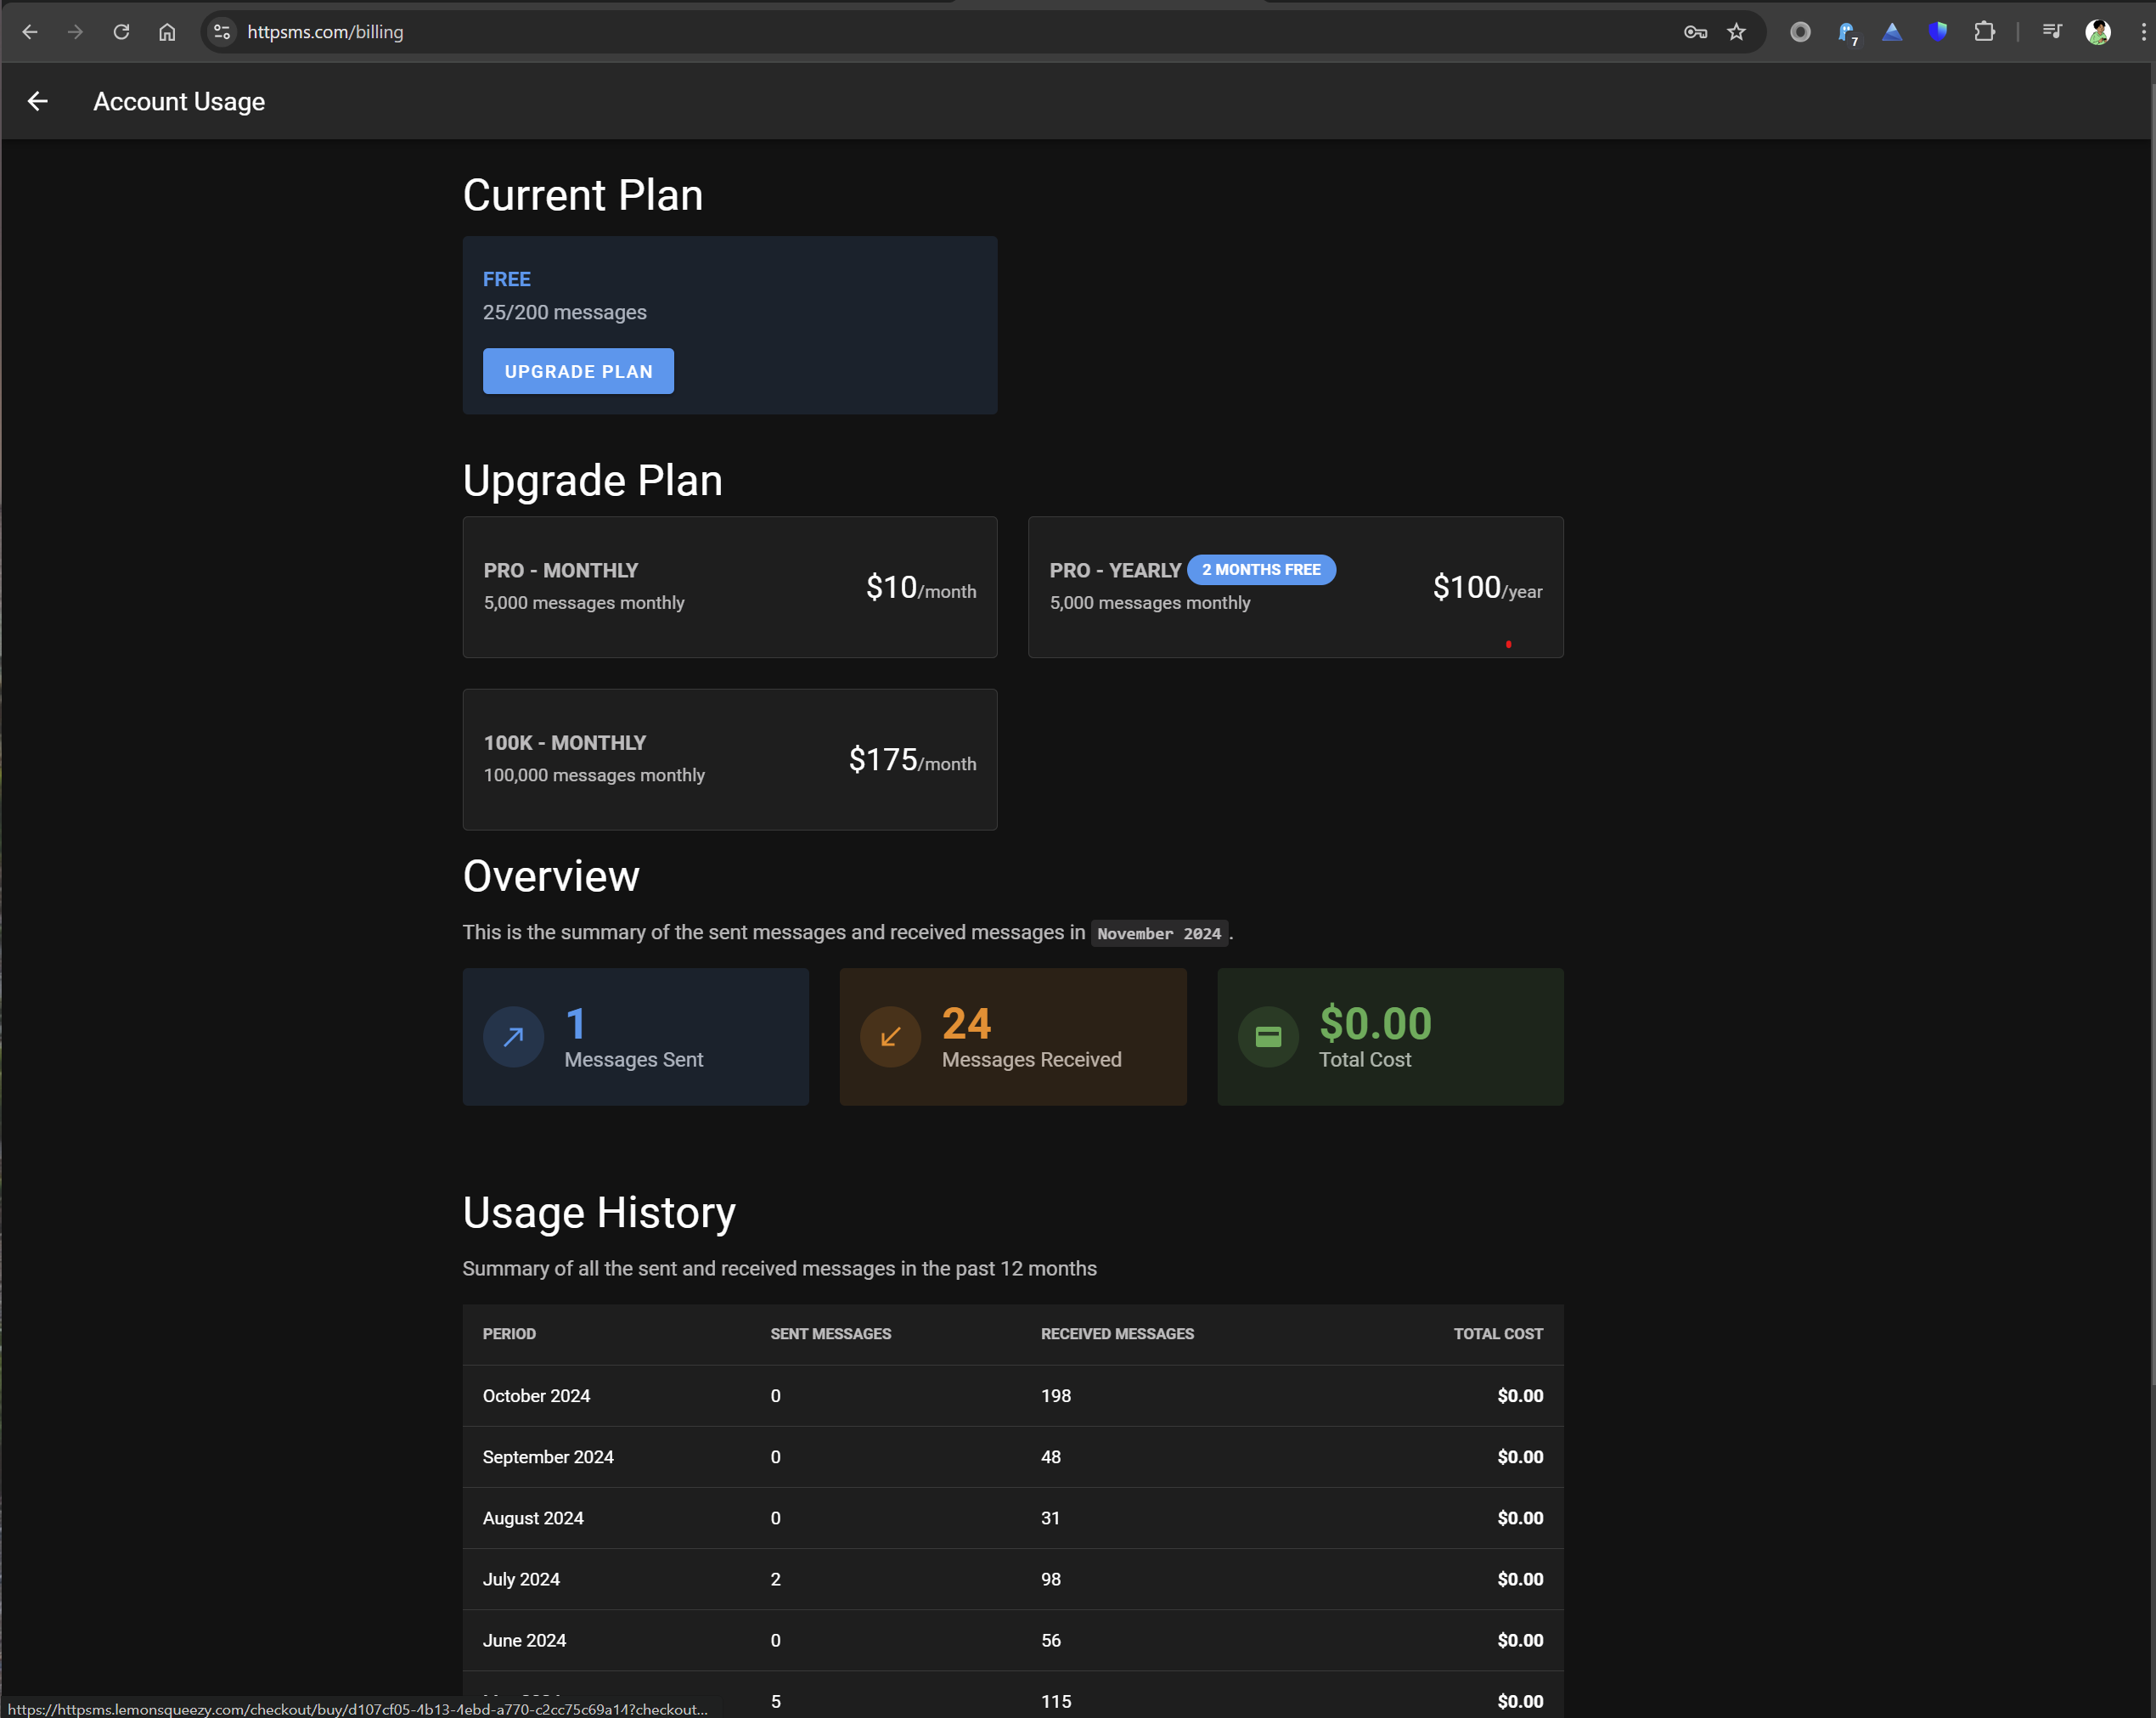The width and height of the screenshot is (2156, 1718).
Task: Click the June 2024 row
Action: [x=1013, y=1640]
